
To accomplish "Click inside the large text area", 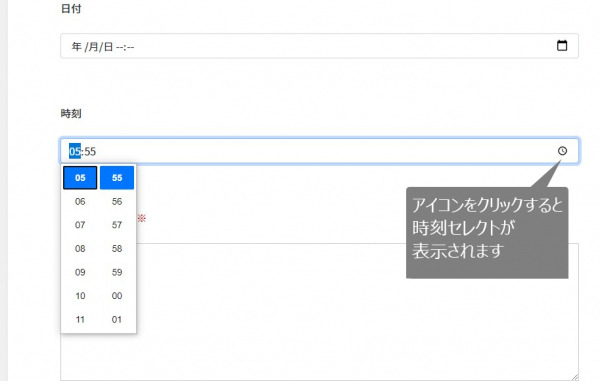I will click(x=357, y=312).
